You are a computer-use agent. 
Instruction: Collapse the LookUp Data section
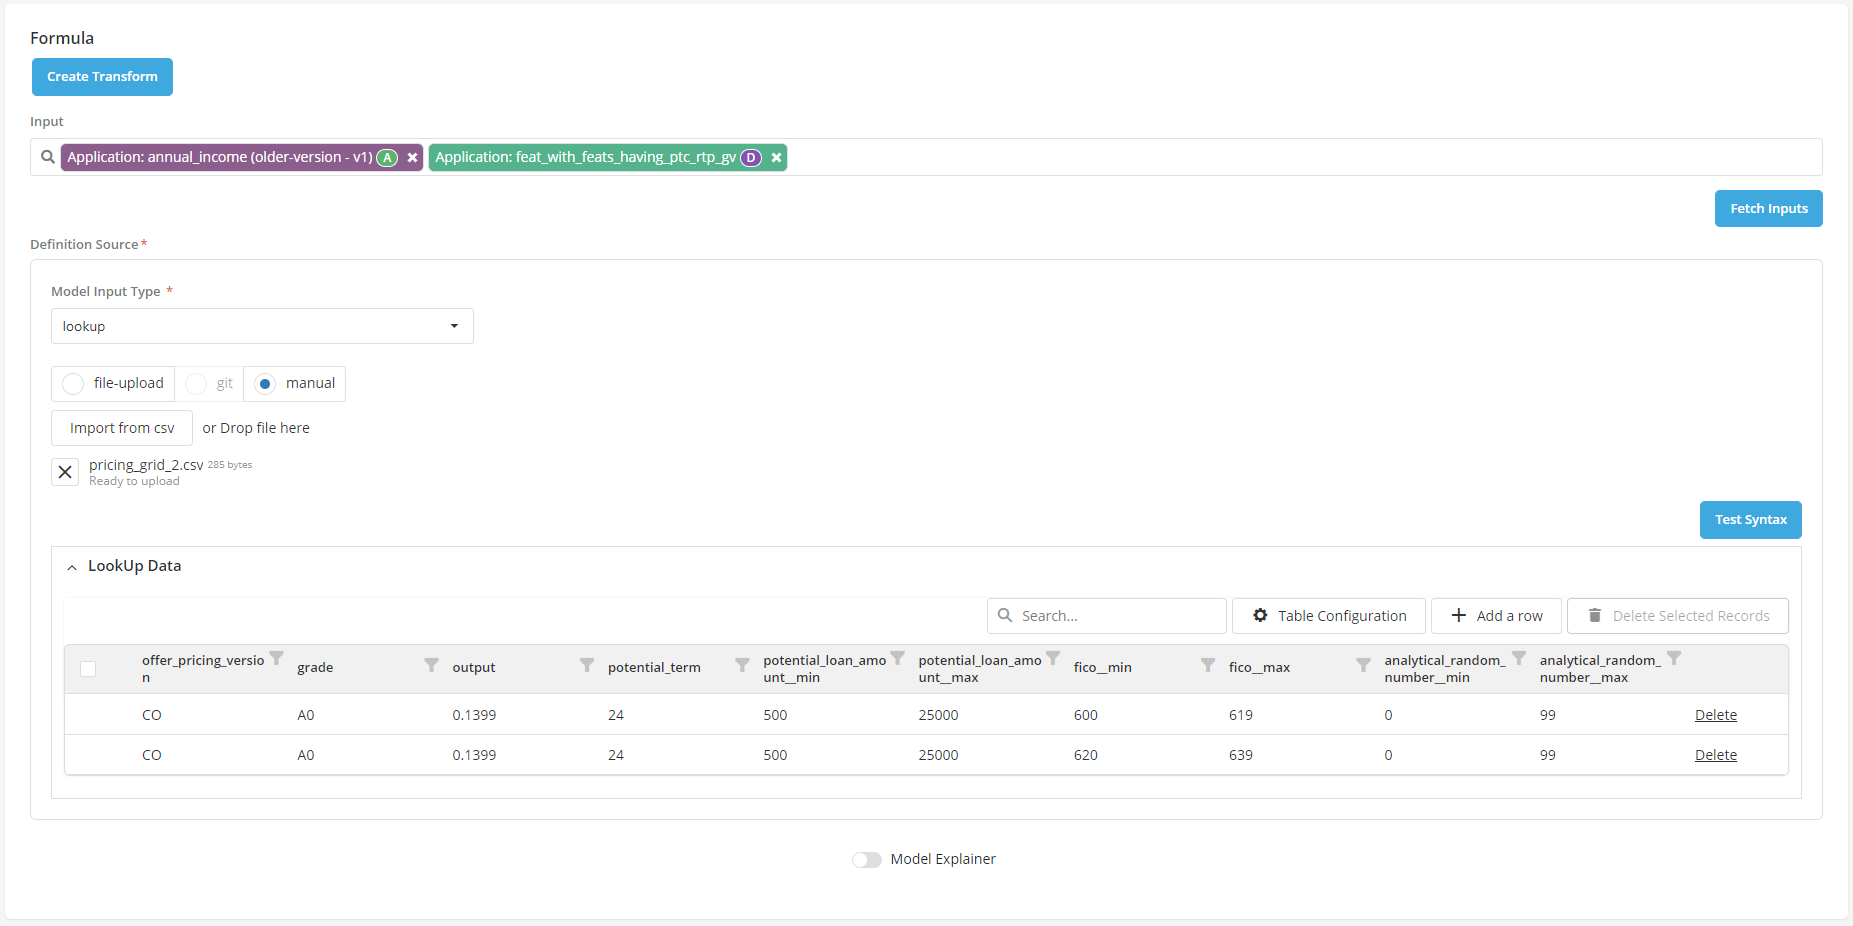click(x=72, y=567)
